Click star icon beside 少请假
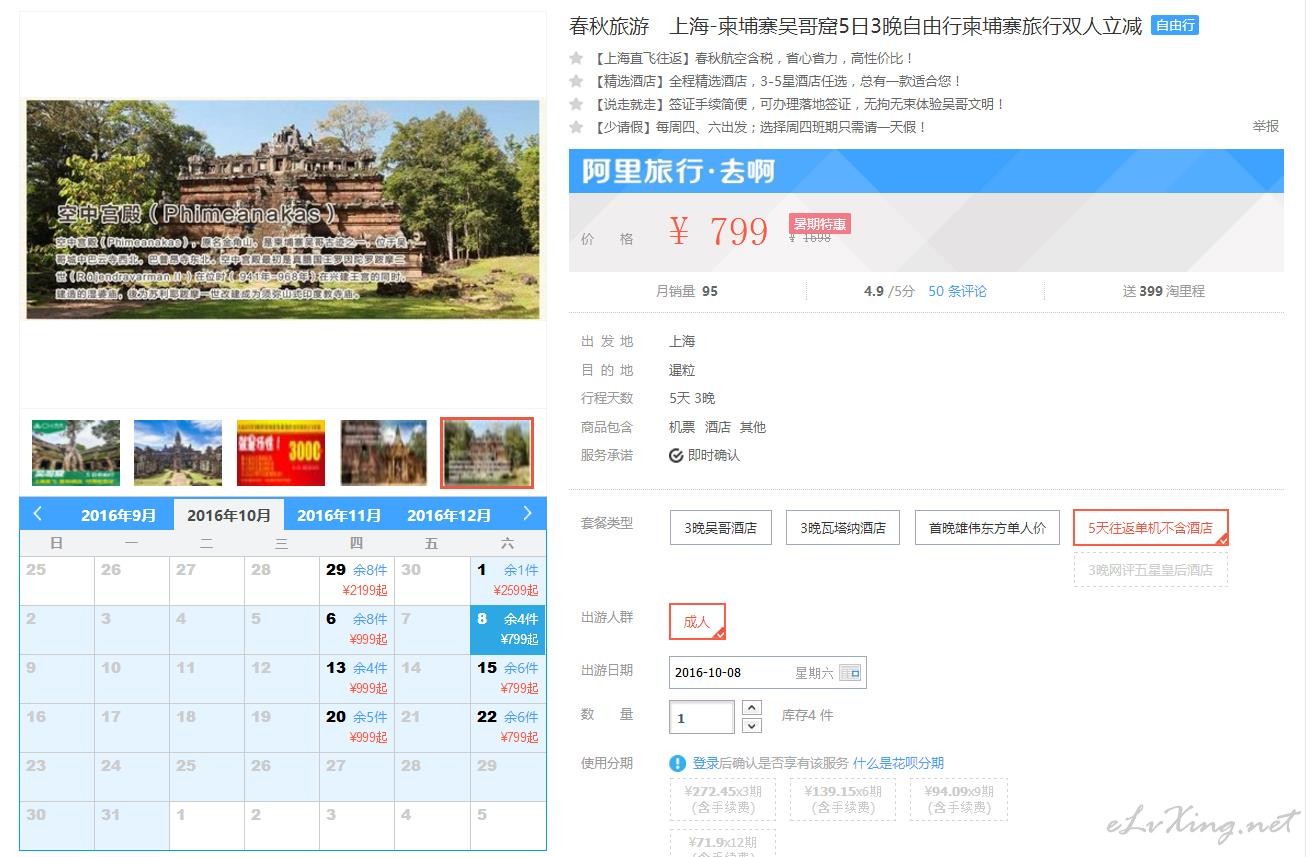The height and width of the screenshot is (857, 1311). pyautogui.click(x=576, y=127)
